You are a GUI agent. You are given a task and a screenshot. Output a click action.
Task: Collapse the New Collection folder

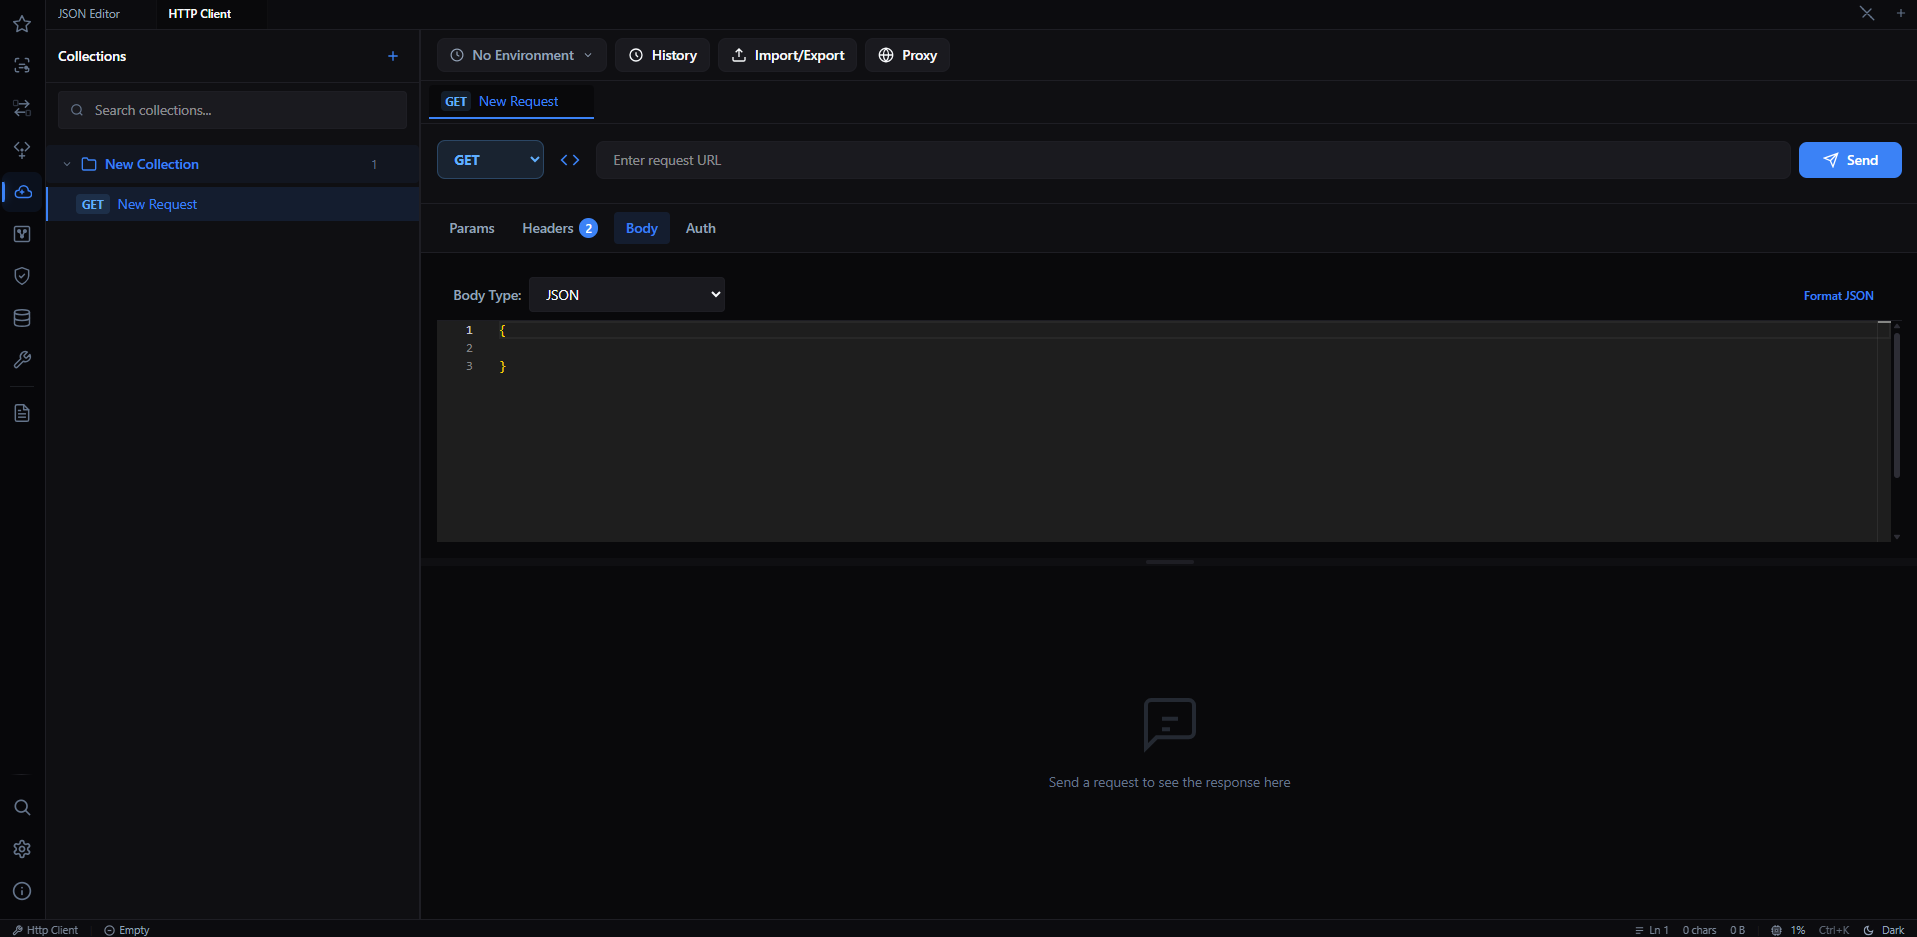point(67,164)
